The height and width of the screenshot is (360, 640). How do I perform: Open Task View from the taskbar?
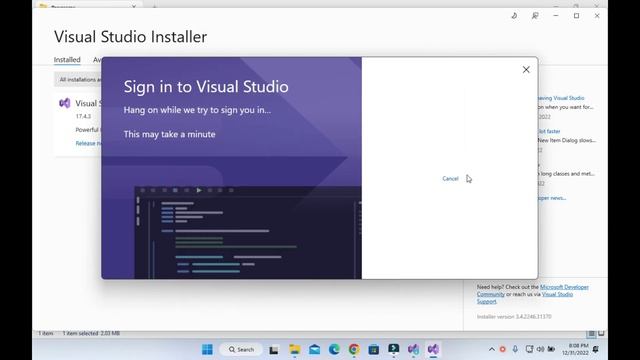click(x=273, y=349)
